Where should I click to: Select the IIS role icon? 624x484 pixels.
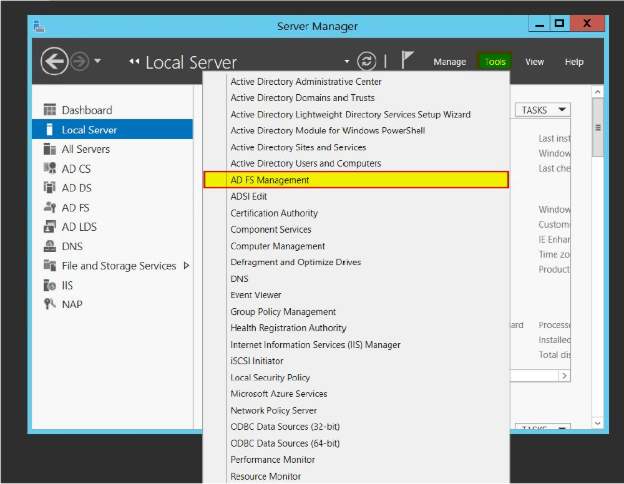click(x=50, y=285)
